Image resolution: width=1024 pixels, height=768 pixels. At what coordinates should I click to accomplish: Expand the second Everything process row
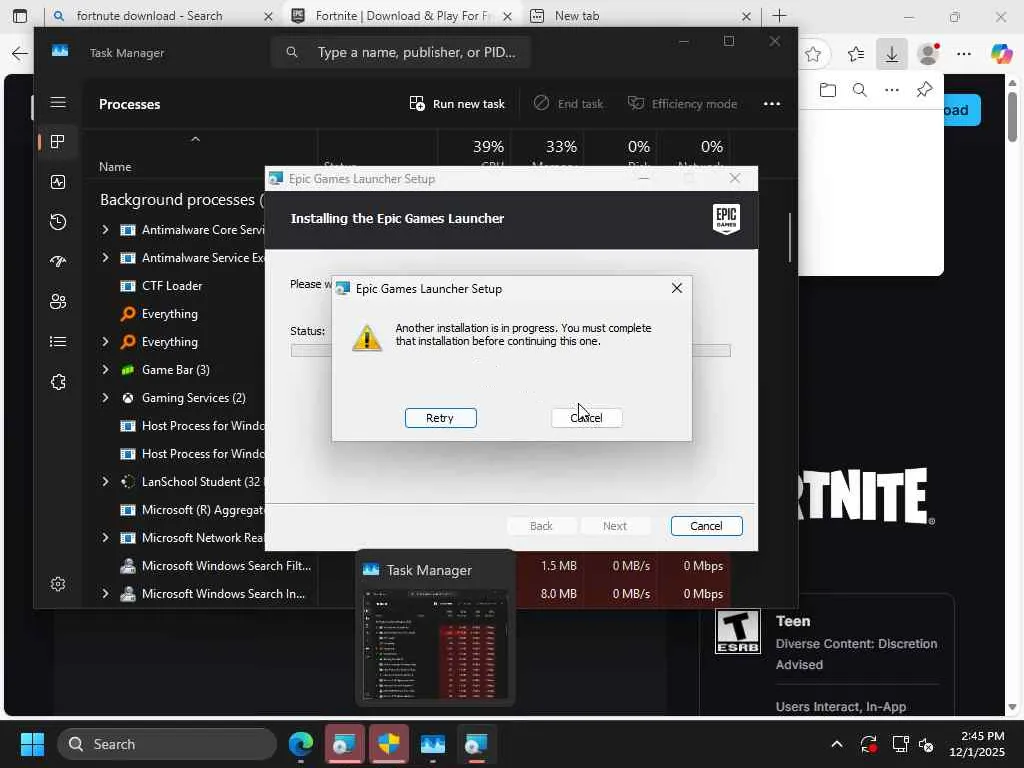105,342
